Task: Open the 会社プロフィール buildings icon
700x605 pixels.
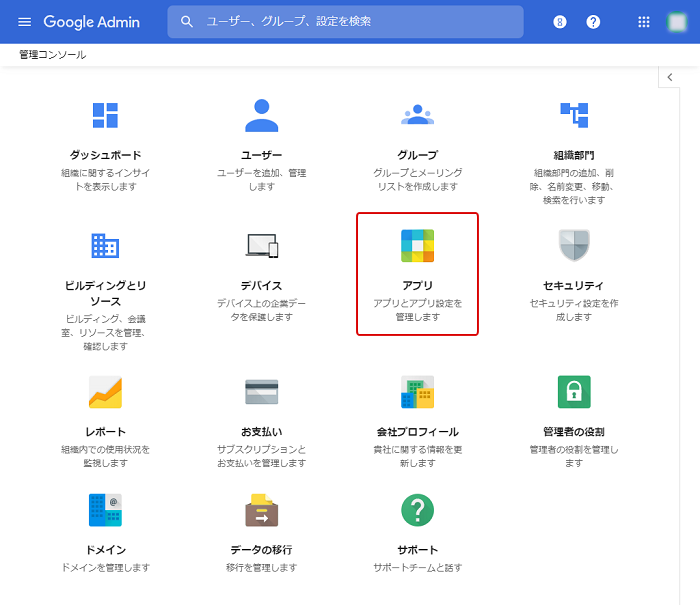Action: click(417, 392)
